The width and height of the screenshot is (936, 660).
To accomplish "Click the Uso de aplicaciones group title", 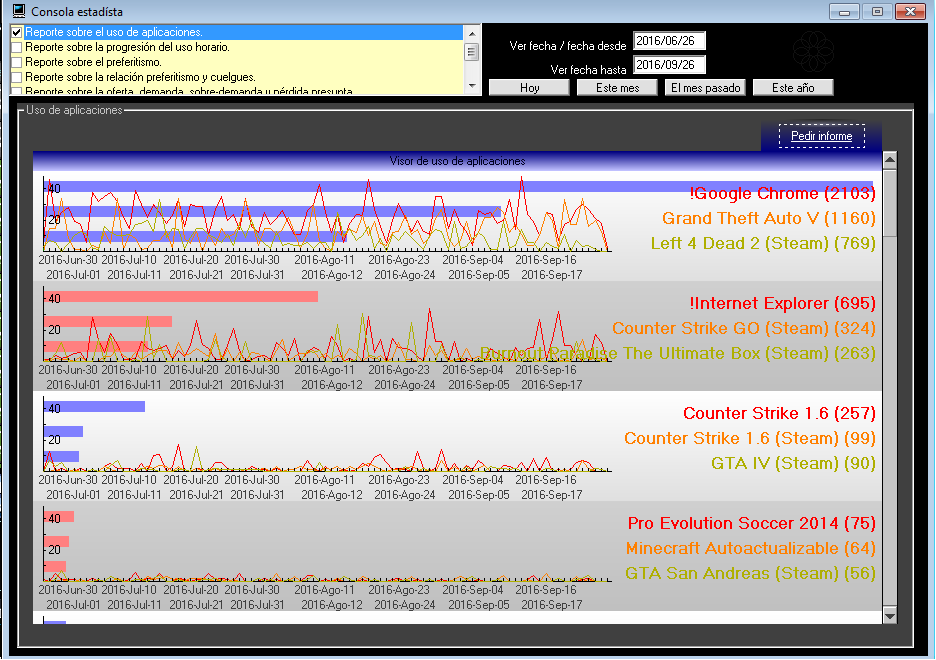I will (74, 110).
